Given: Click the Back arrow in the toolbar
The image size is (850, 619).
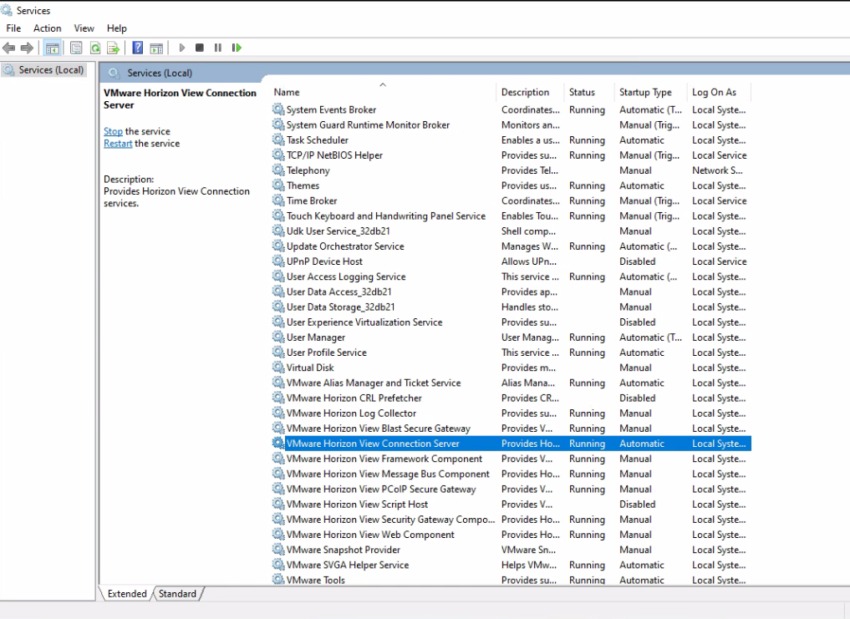Looking at the screenshot, I should tap(9, 47).
